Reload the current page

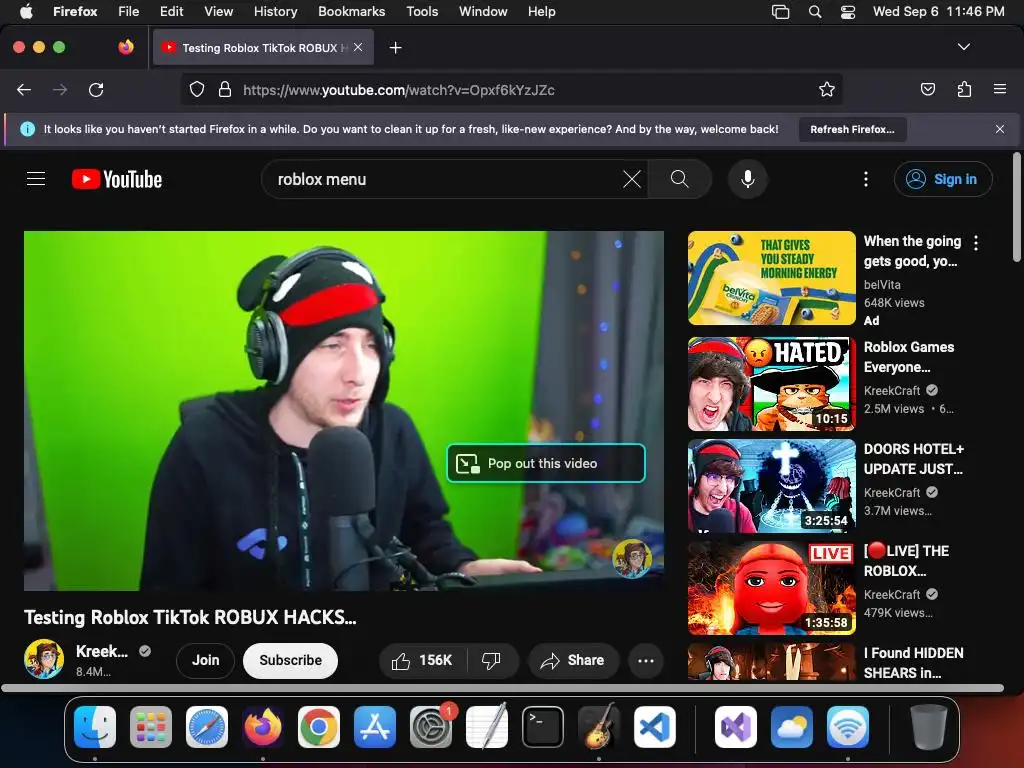point(96,89)
